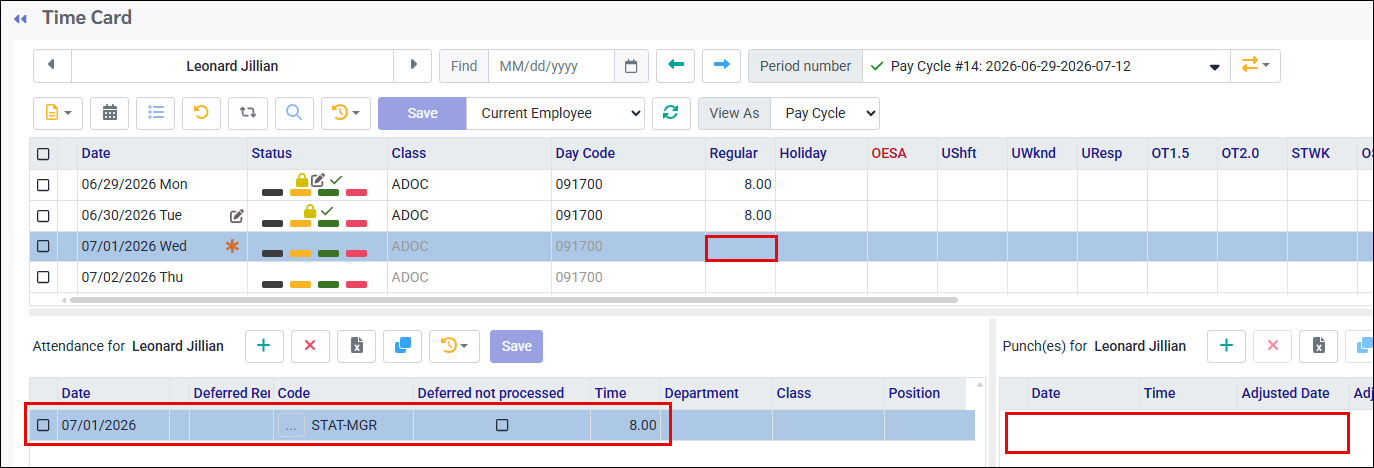Sort by the Date column header in time card grid
This screenshot has height=468, width=1374.
pos(96,153)
